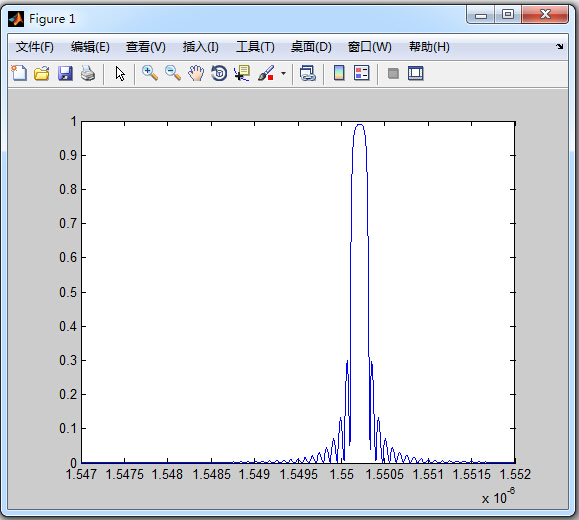Open the 工具(T) menu
The height and width of the screenshot is (520, 579).
[255, 47]
